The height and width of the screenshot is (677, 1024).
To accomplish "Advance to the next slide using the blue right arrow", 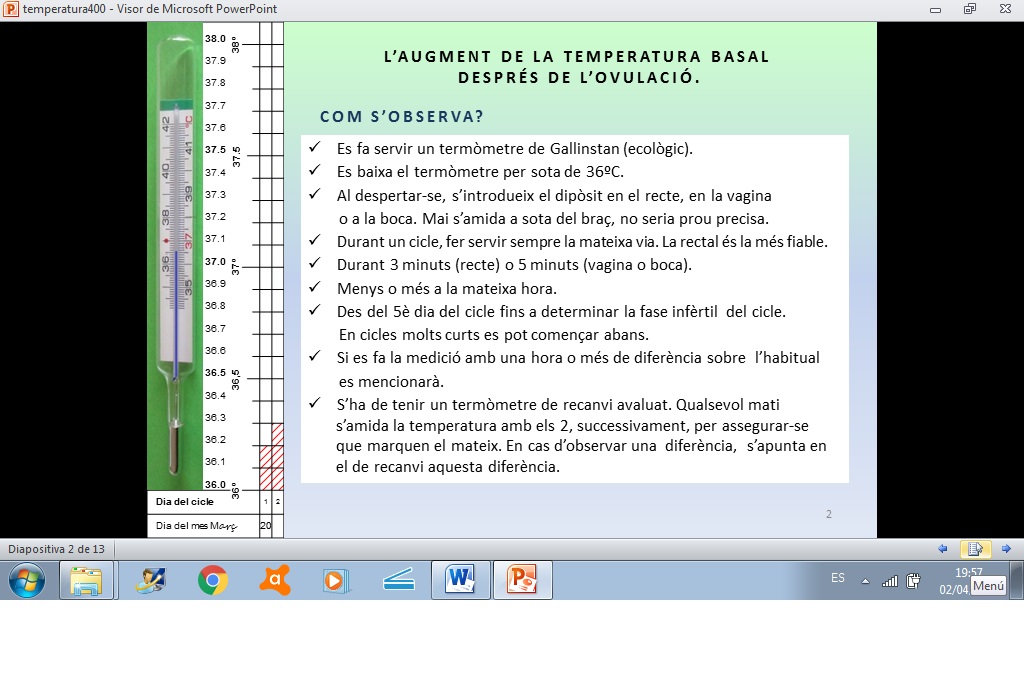I will point(1006,549).
